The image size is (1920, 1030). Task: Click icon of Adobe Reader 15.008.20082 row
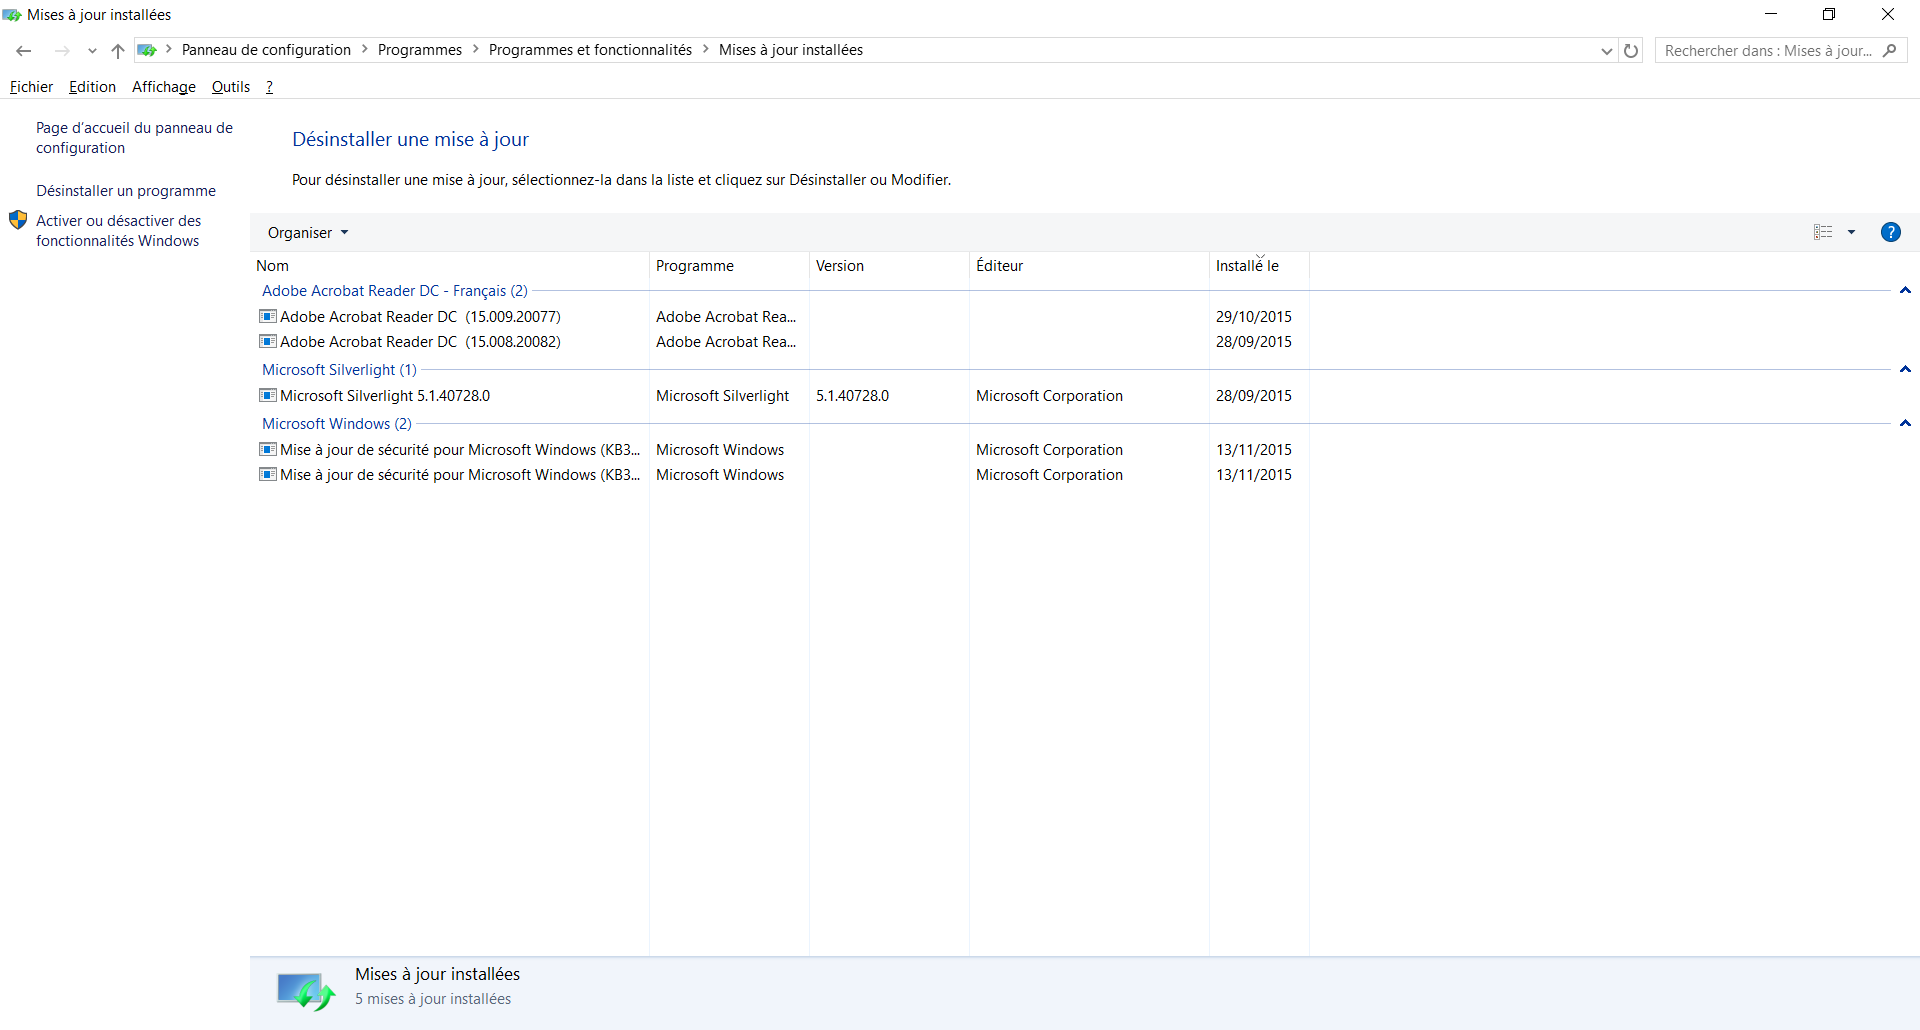click(268, 341)
